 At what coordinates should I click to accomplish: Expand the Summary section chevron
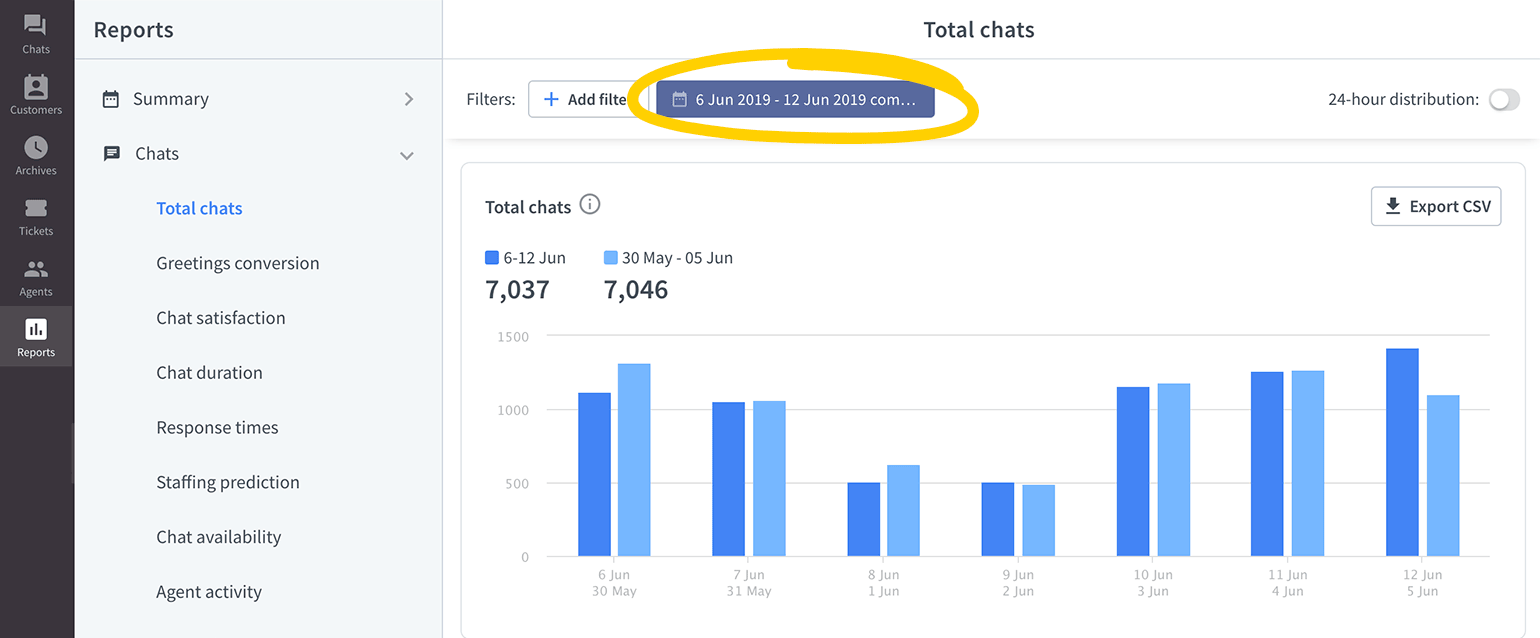click(x=408, y=99)
